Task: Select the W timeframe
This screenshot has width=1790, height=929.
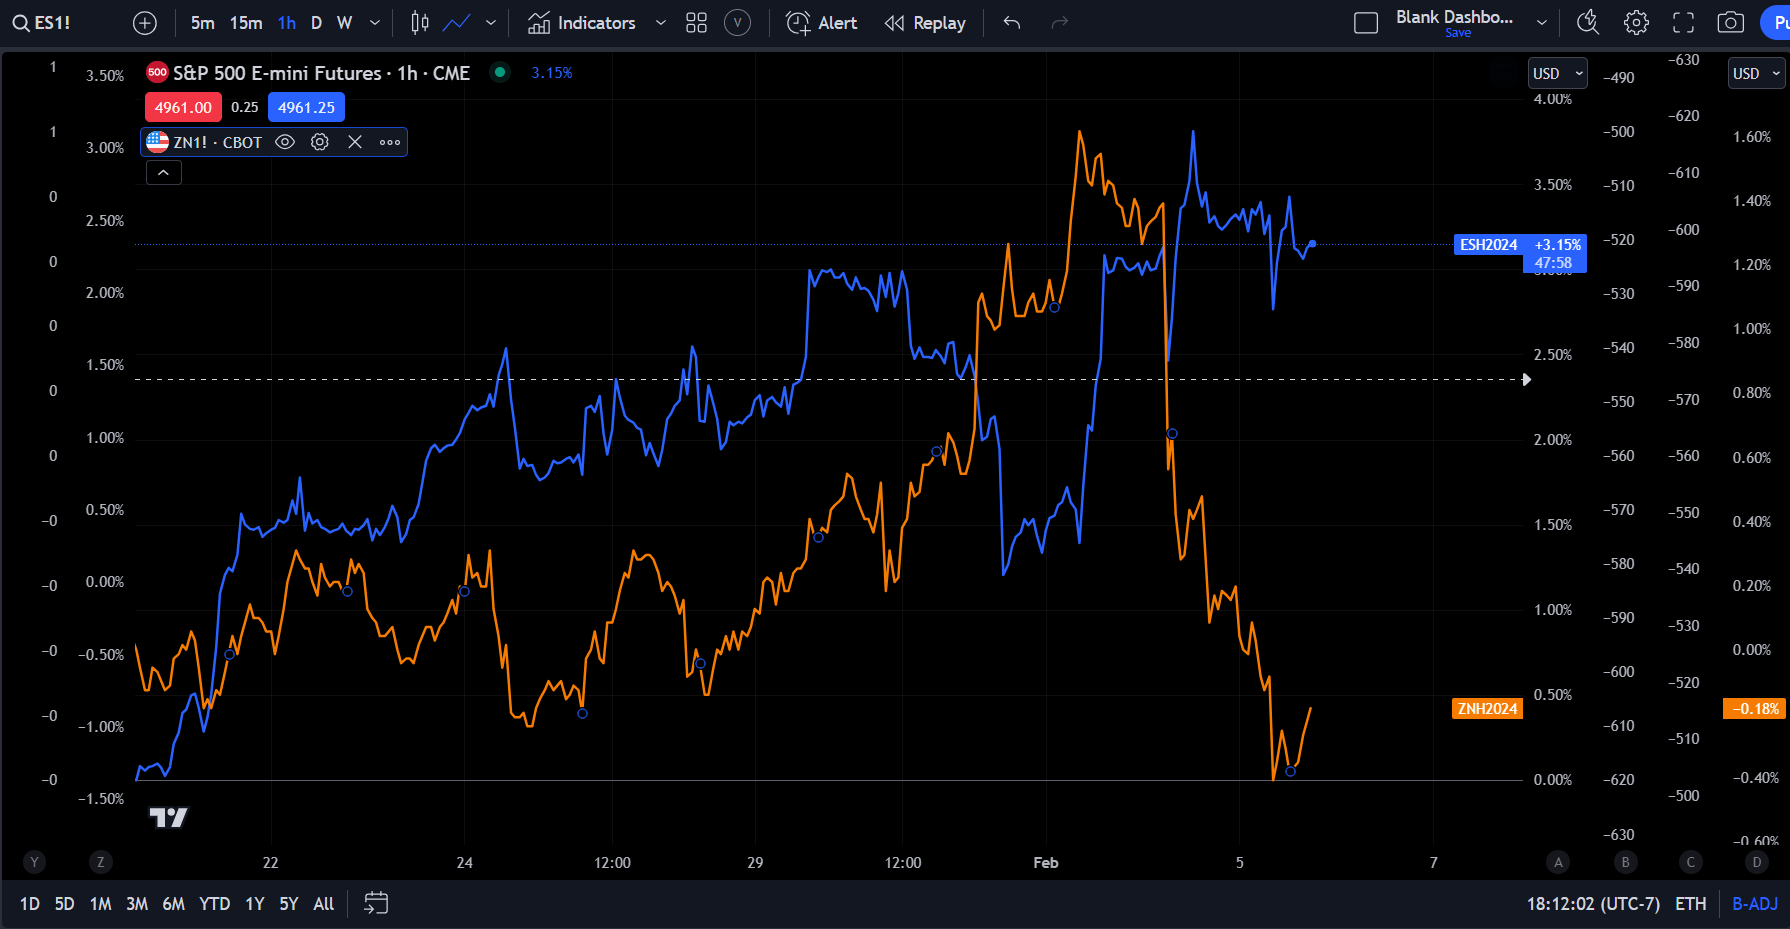Action: click(344, 23)
